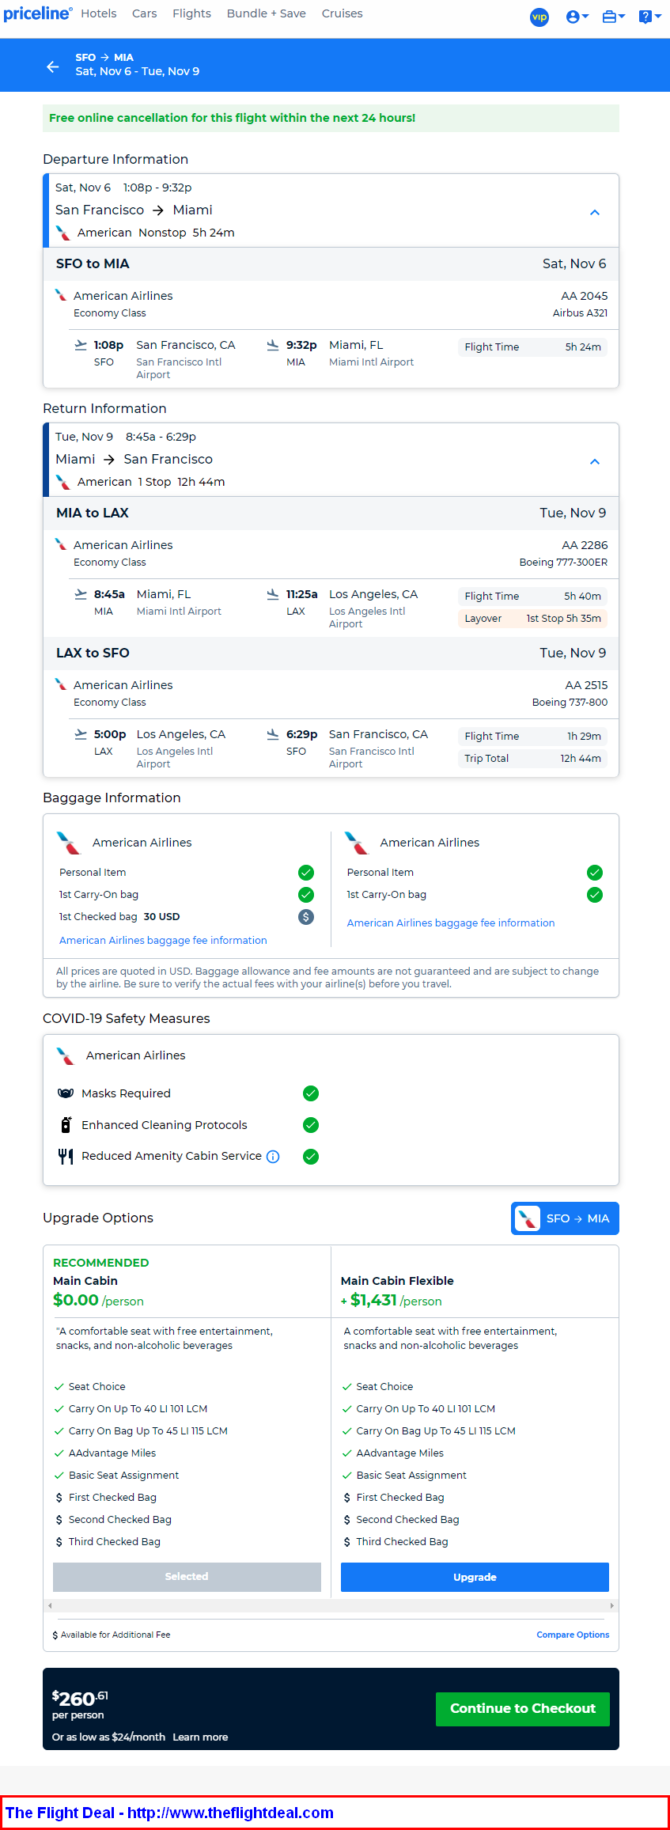The height and width of the screenshot is (1830, 670).
Task: Click flight number AA 2045
Action: click(584, 296)
